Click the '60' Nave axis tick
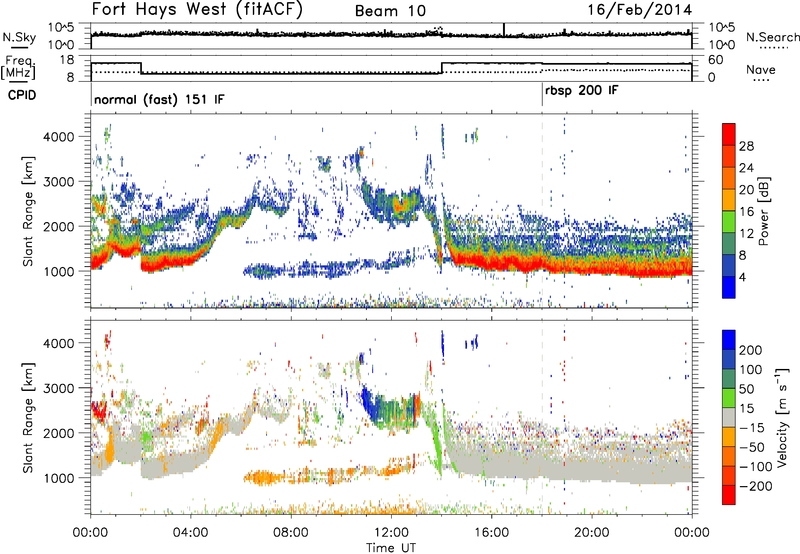 [715, 60]
